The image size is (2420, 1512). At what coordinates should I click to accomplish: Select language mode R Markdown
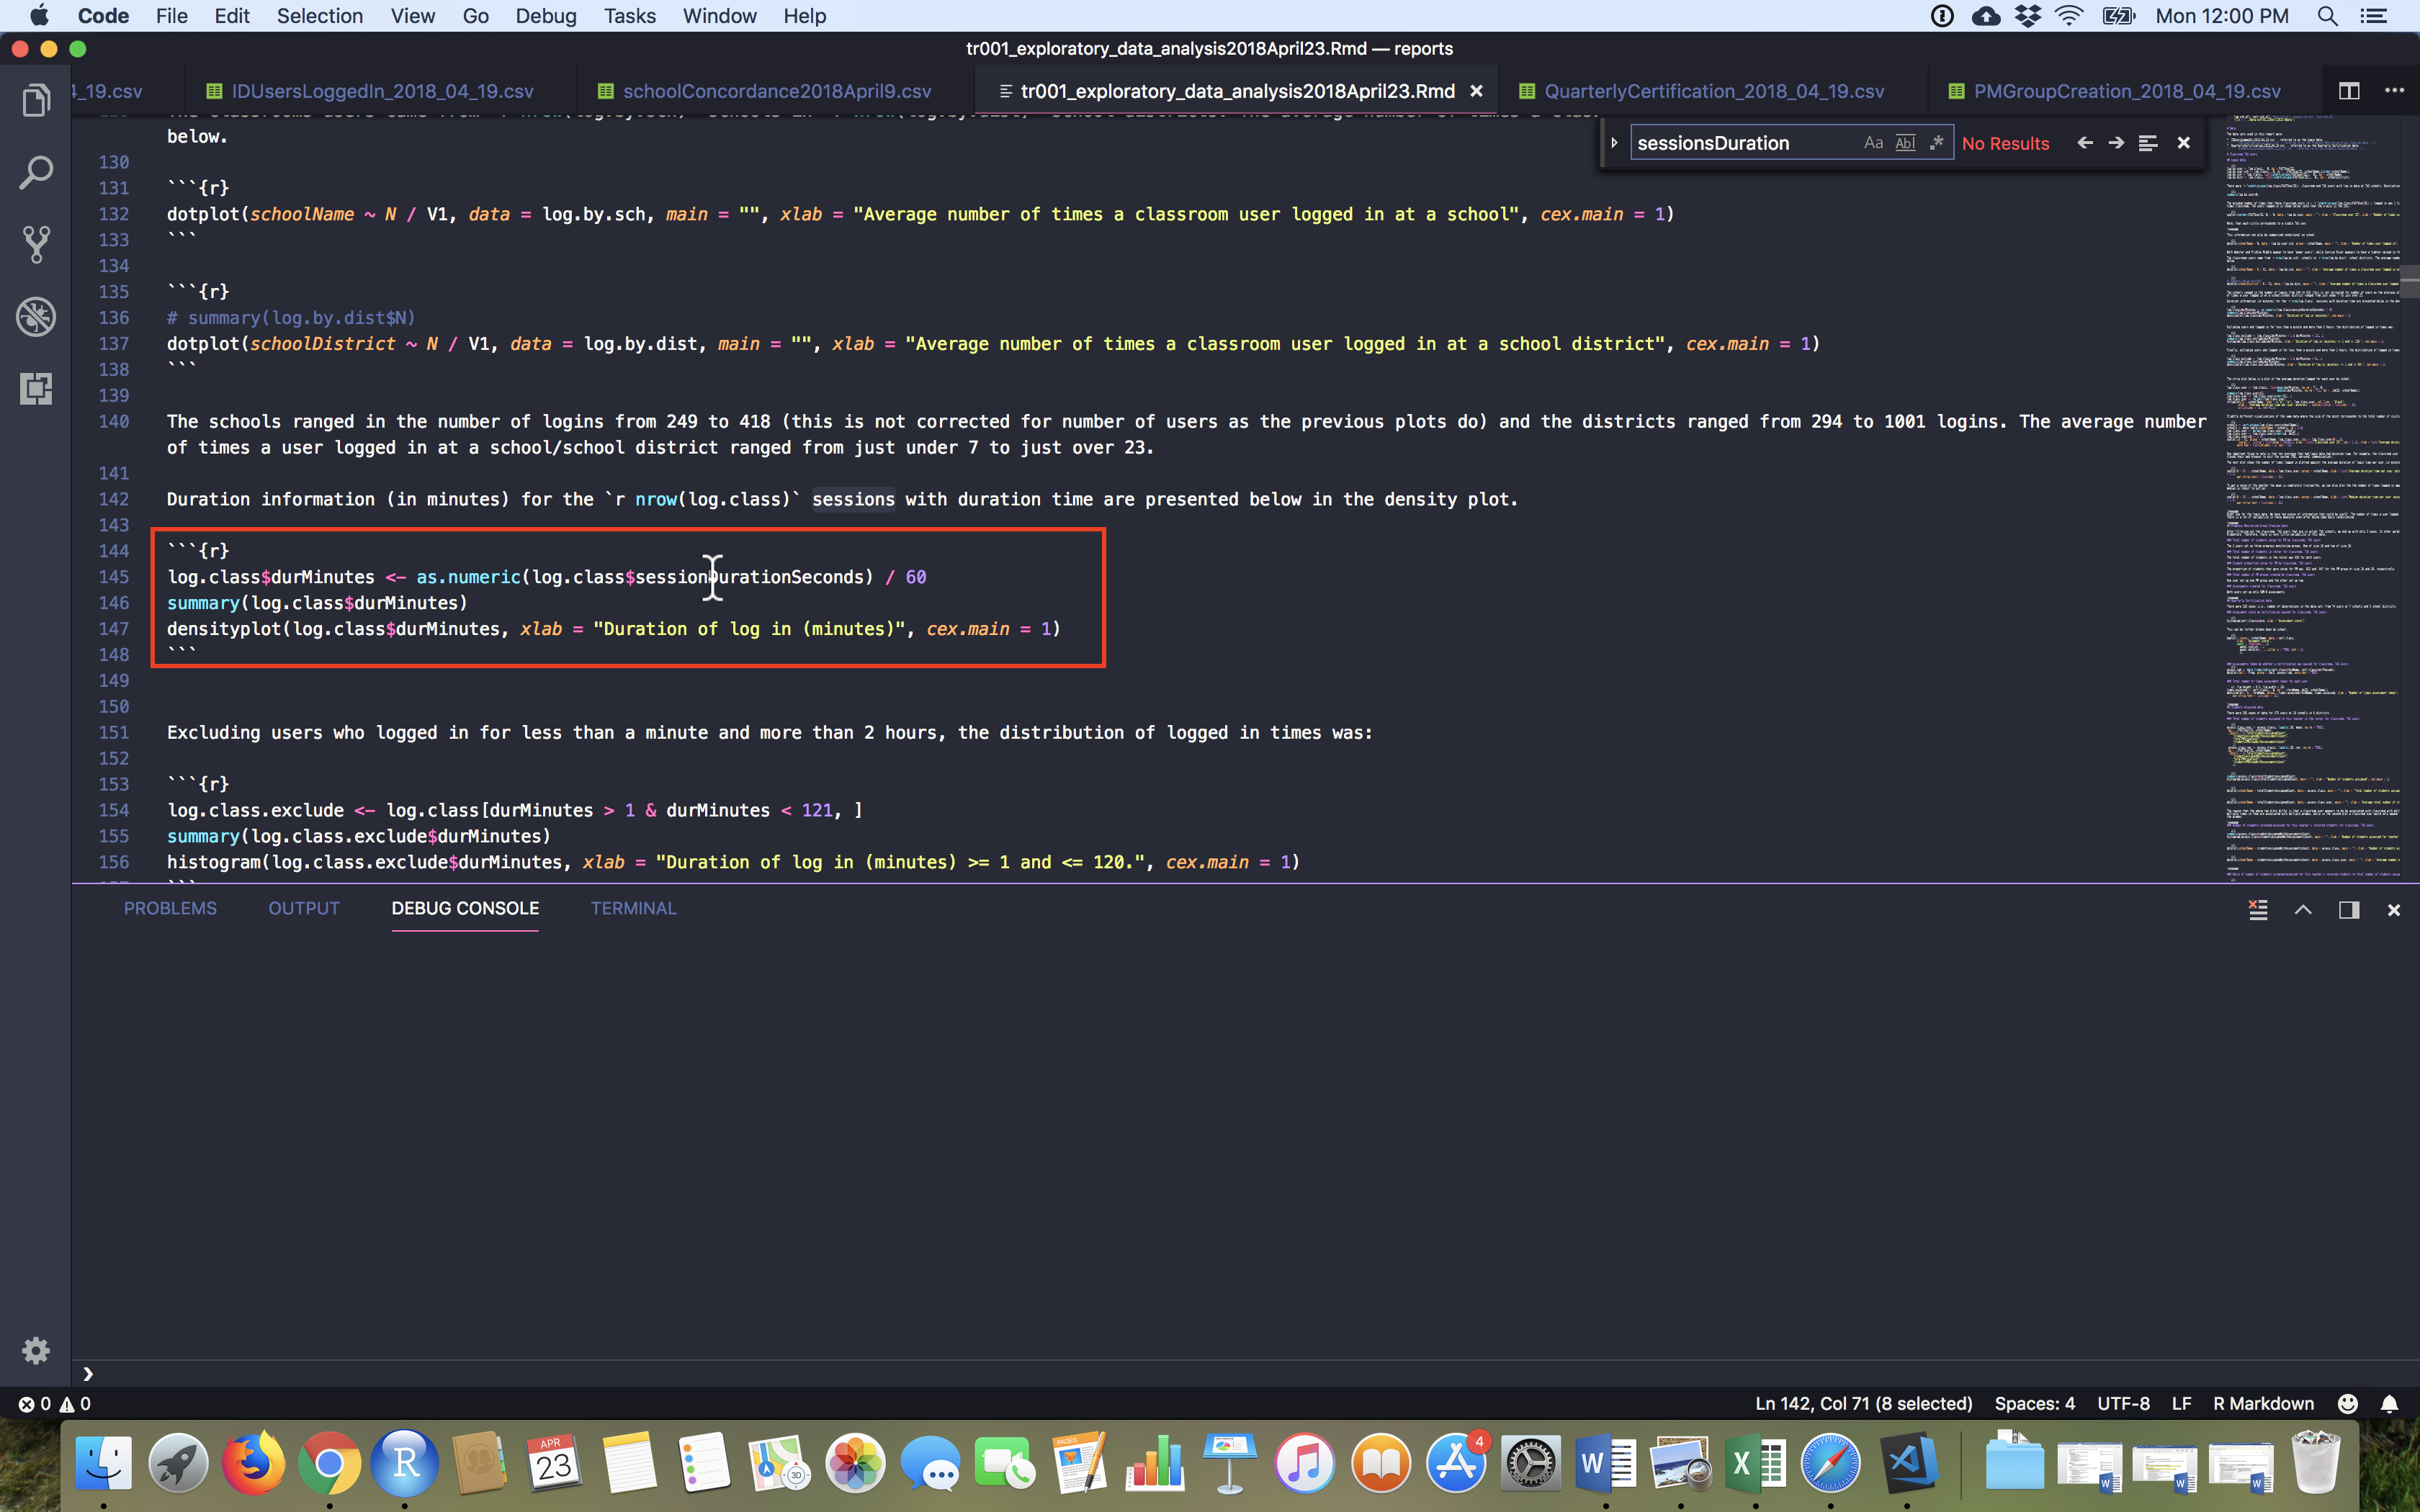[2263, 1403]
